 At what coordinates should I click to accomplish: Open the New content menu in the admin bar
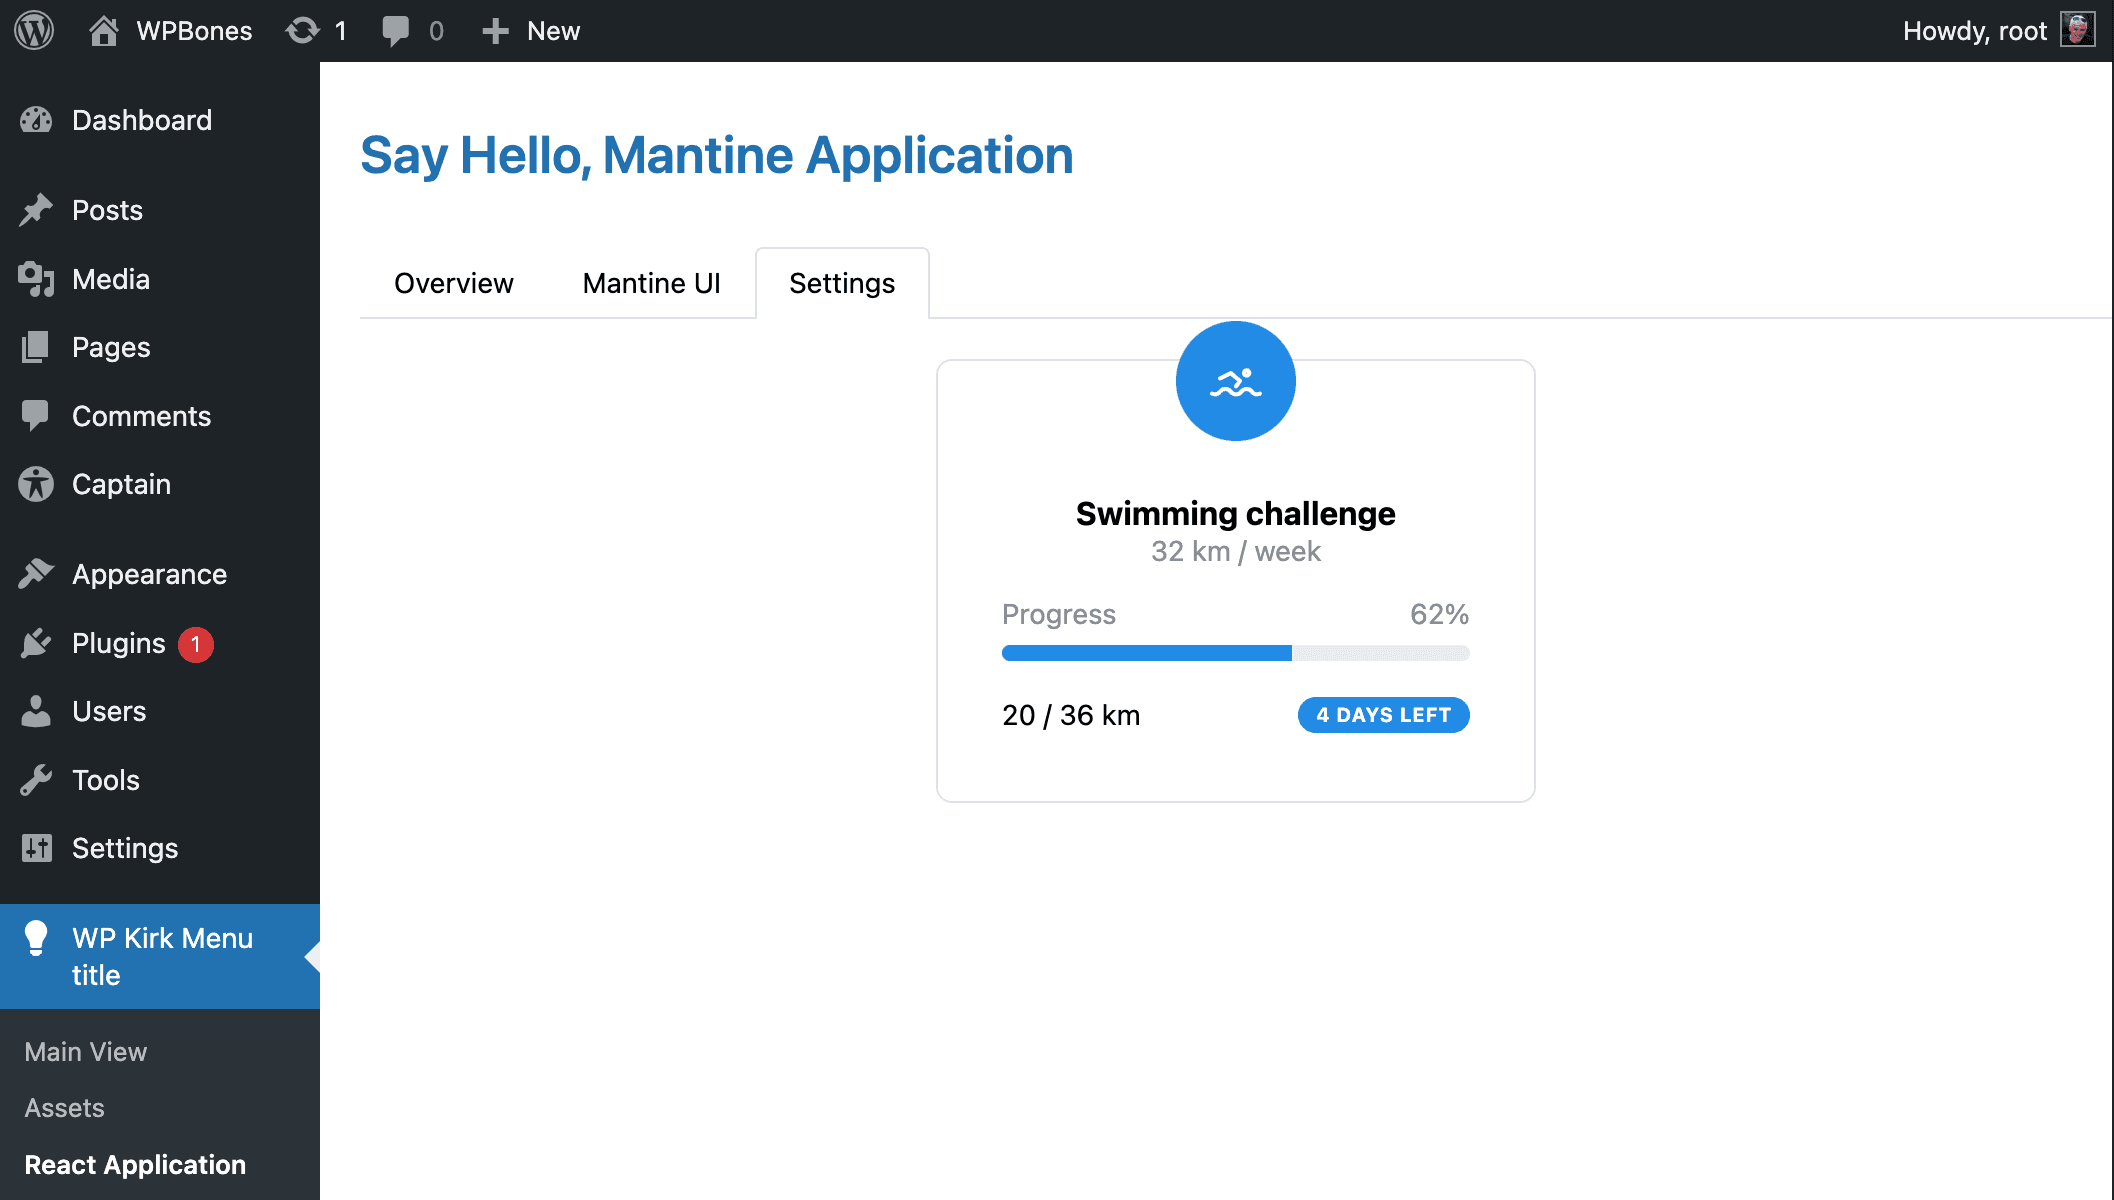530,30
